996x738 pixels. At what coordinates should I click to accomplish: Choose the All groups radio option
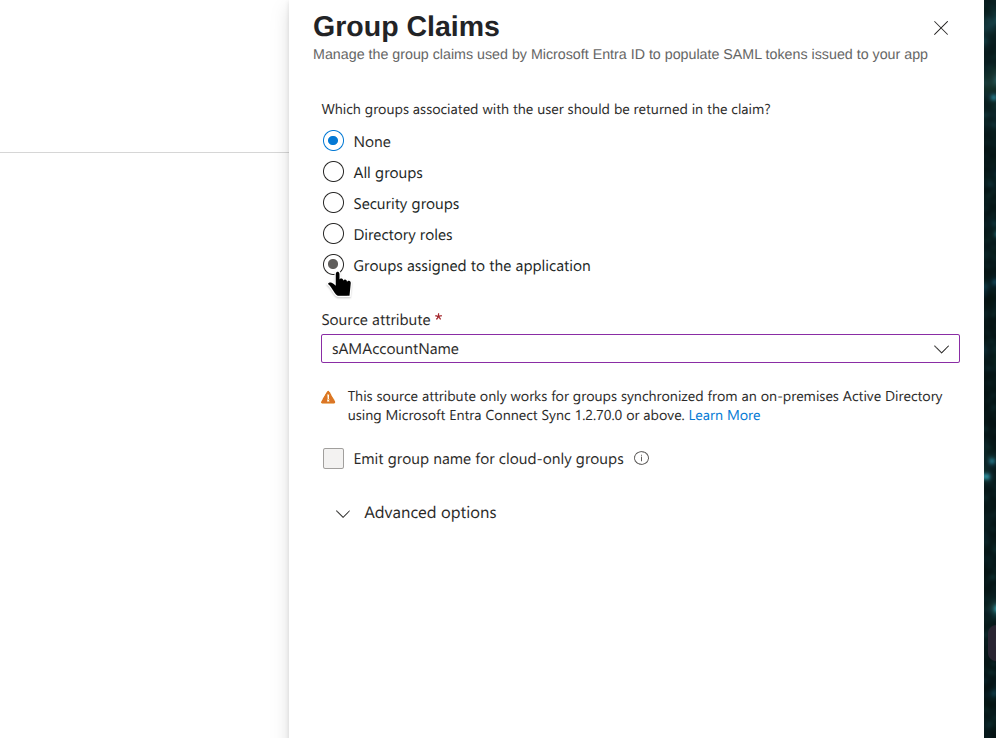(334, 172)
